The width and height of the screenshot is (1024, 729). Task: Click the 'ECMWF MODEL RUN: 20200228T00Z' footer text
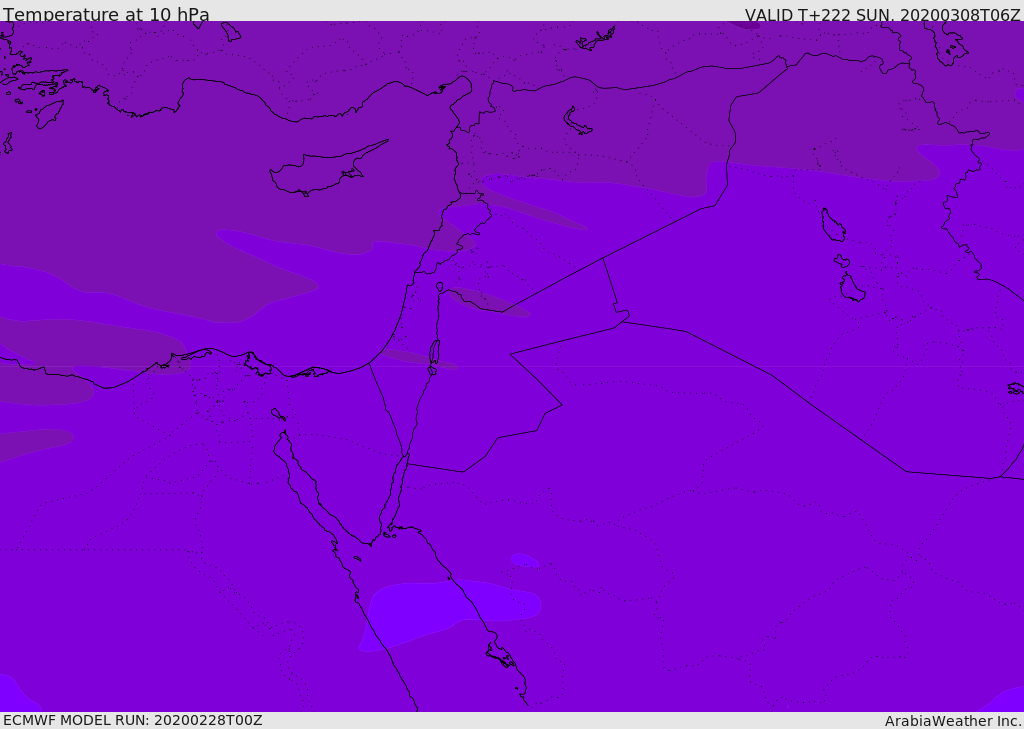point(133,721)
